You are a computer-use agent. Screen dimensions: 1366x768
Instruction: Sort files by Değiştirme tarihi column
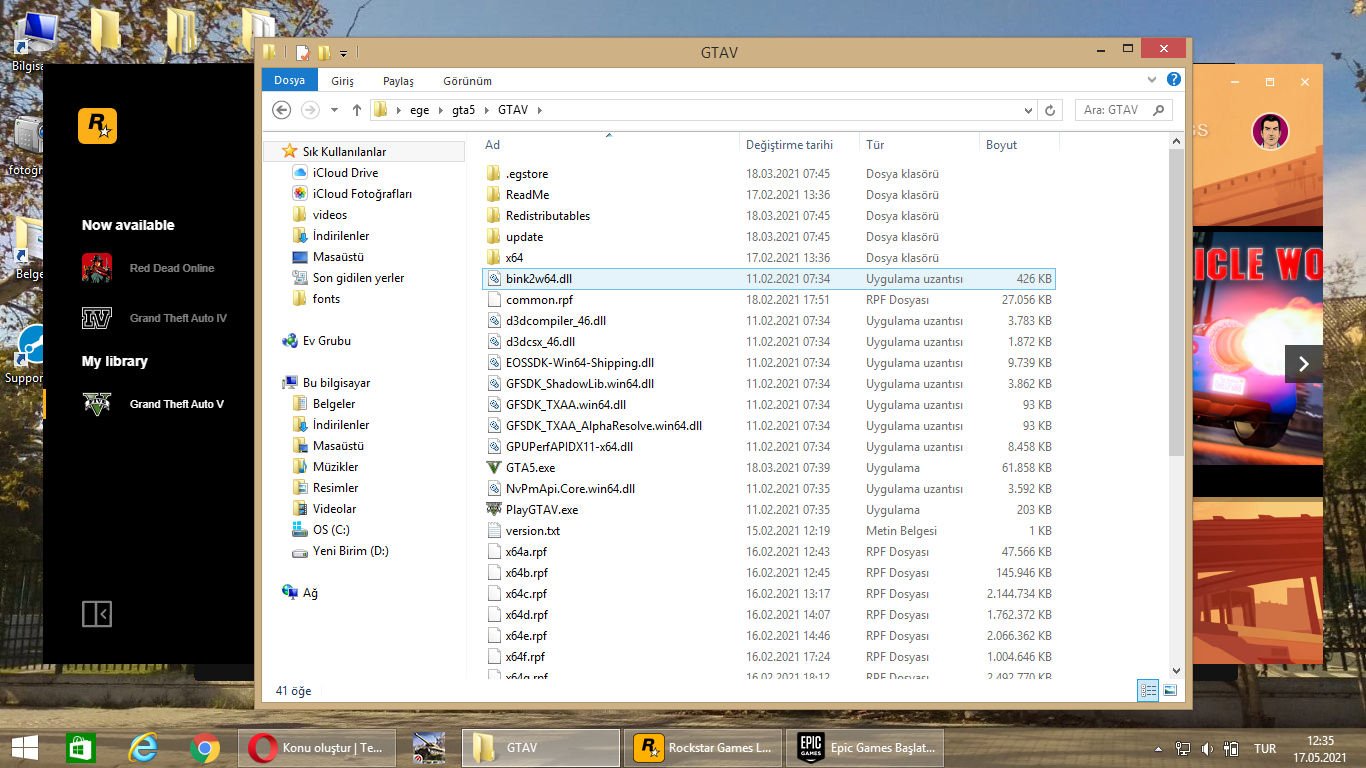tap(800, 145)
